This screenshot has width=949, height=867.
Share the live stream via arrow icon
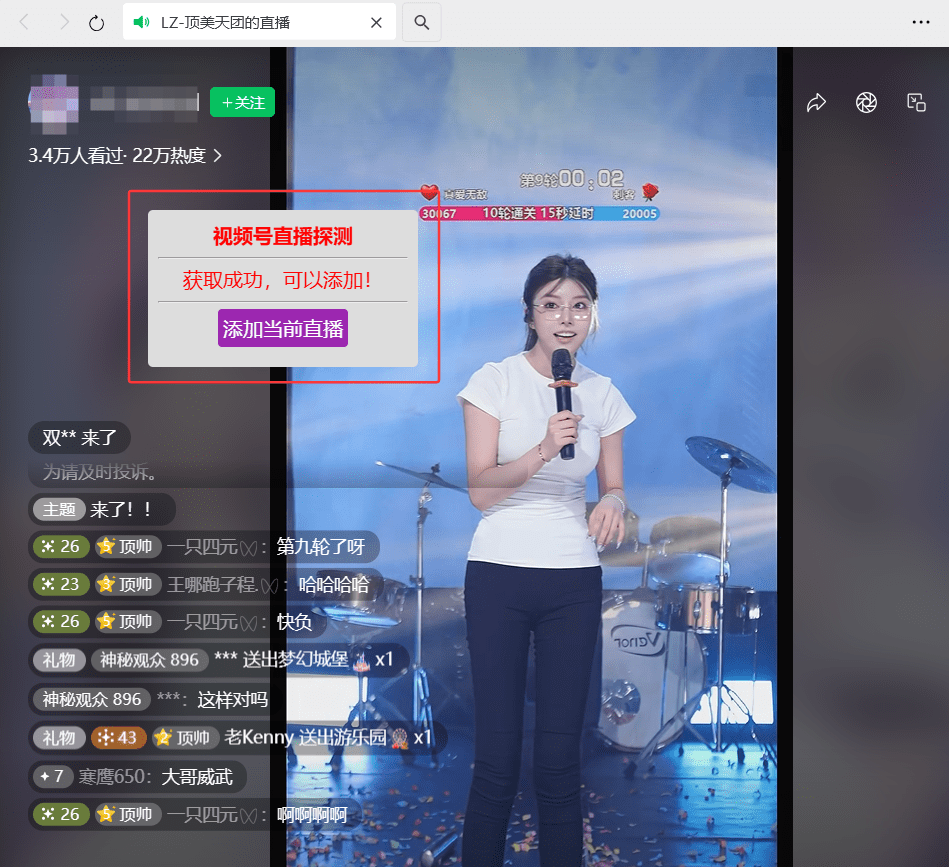[x=816, y=102]
